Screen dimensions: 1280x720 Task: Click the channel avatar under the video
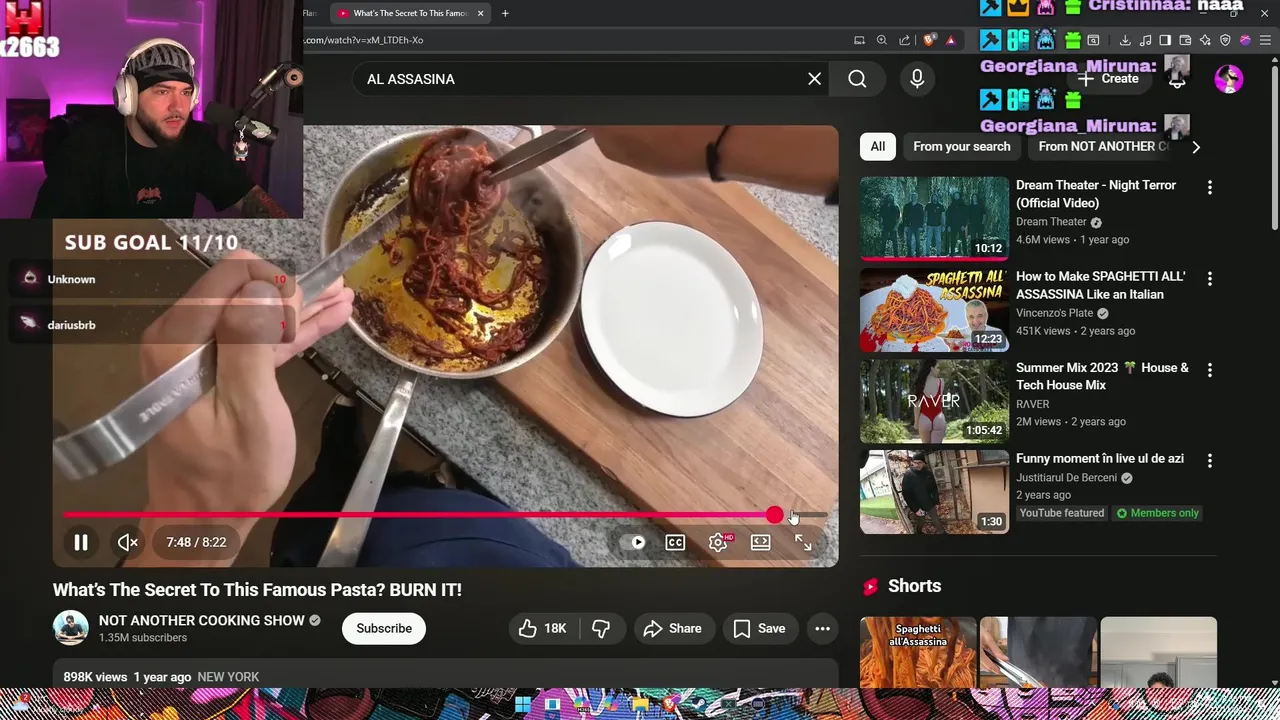(x=71, y=628)
